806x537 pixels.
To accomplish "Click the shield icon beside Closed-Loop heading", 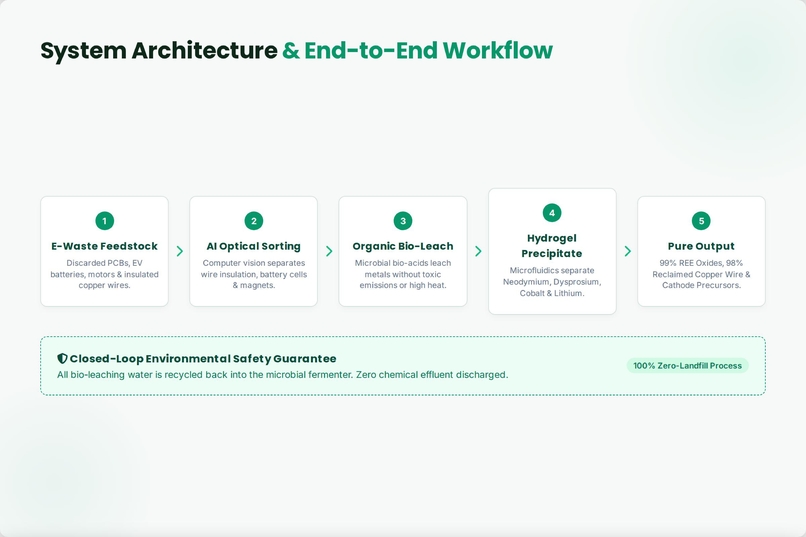I will click(62, 358).
